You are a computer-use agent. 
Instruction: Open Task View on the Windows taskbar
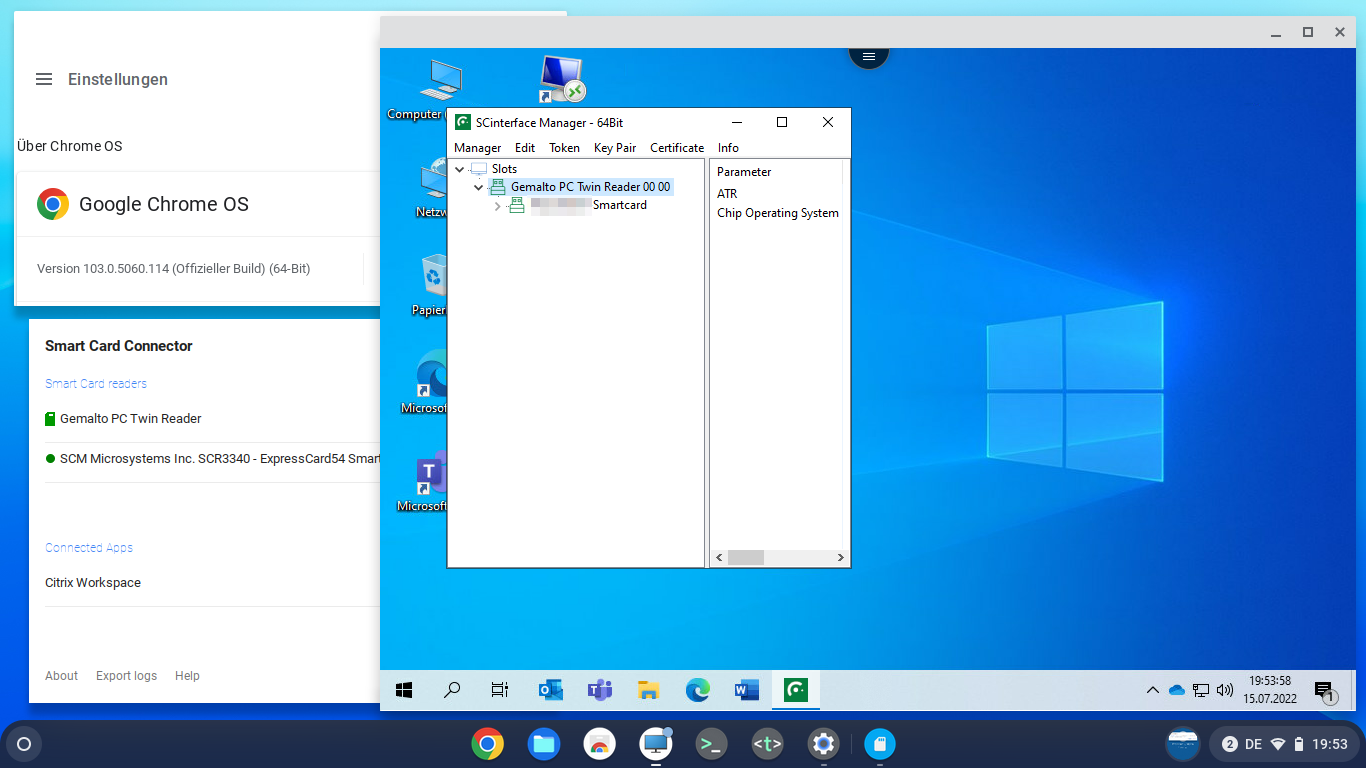(500, 690)
